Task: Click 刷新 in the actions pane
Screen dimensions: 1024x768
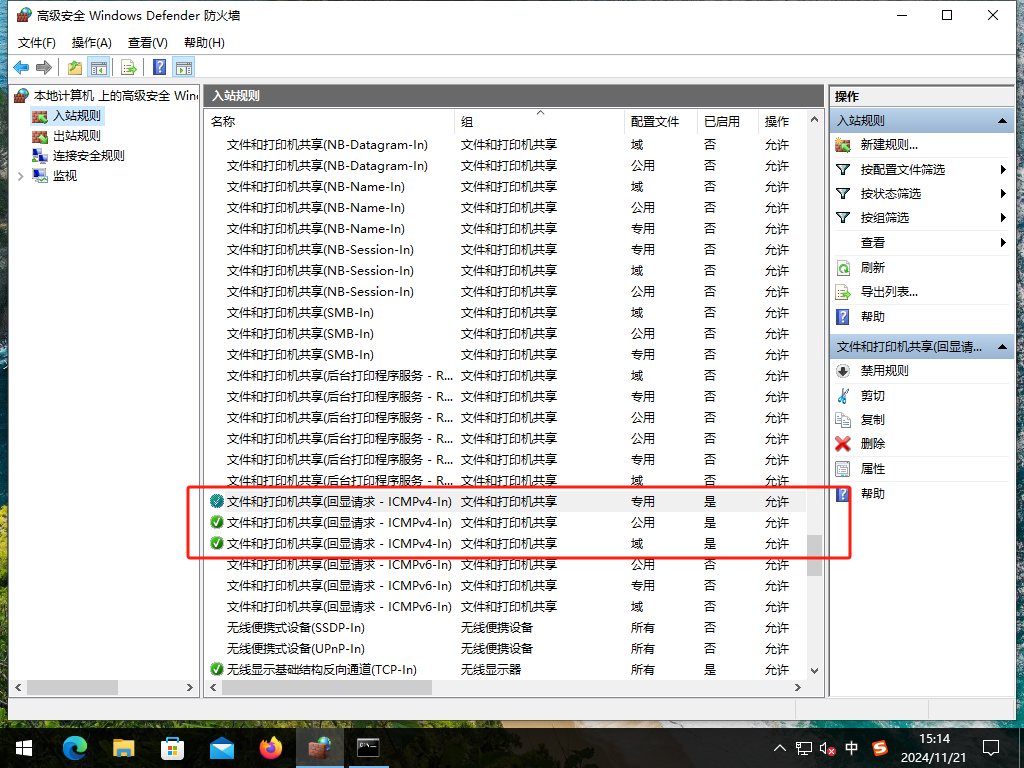Action: pyautogui.click(x=872, y=268)
